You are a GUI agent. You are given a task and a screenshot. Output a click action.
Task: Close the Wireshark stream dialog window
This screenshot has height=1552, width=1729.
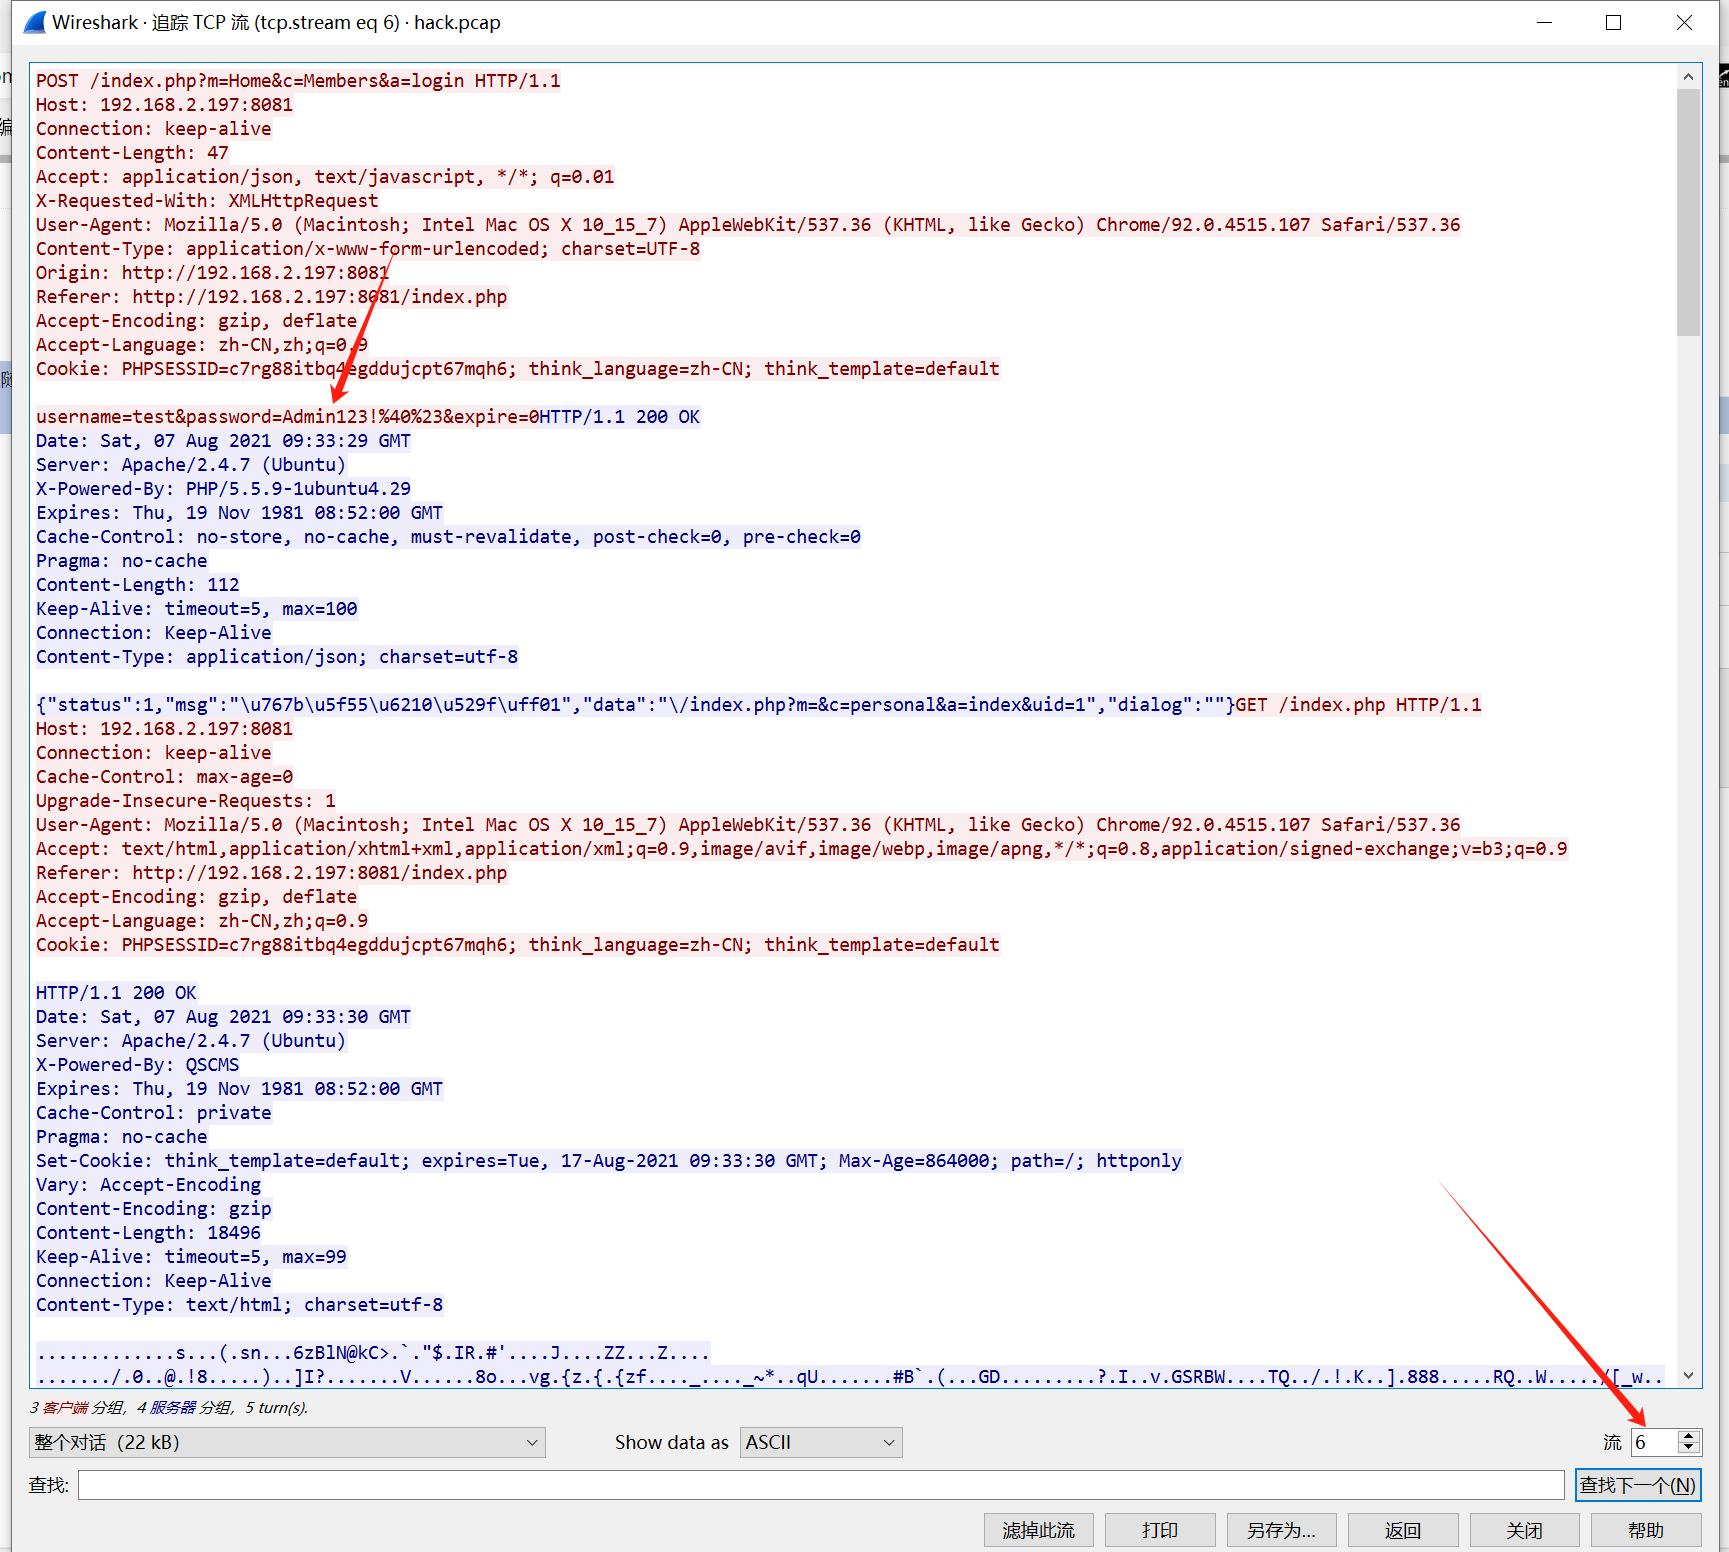1684,22
